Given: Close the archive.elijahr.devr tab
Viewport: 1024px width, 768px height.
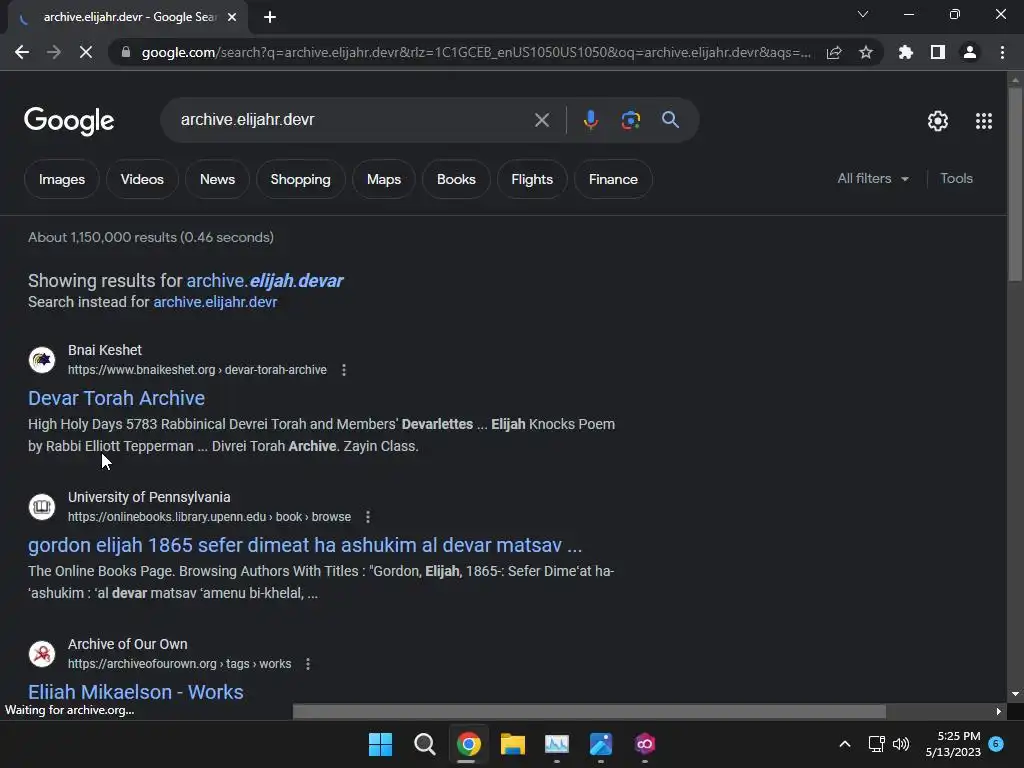Looking at the screenshot, I should (x=232, y=18).
